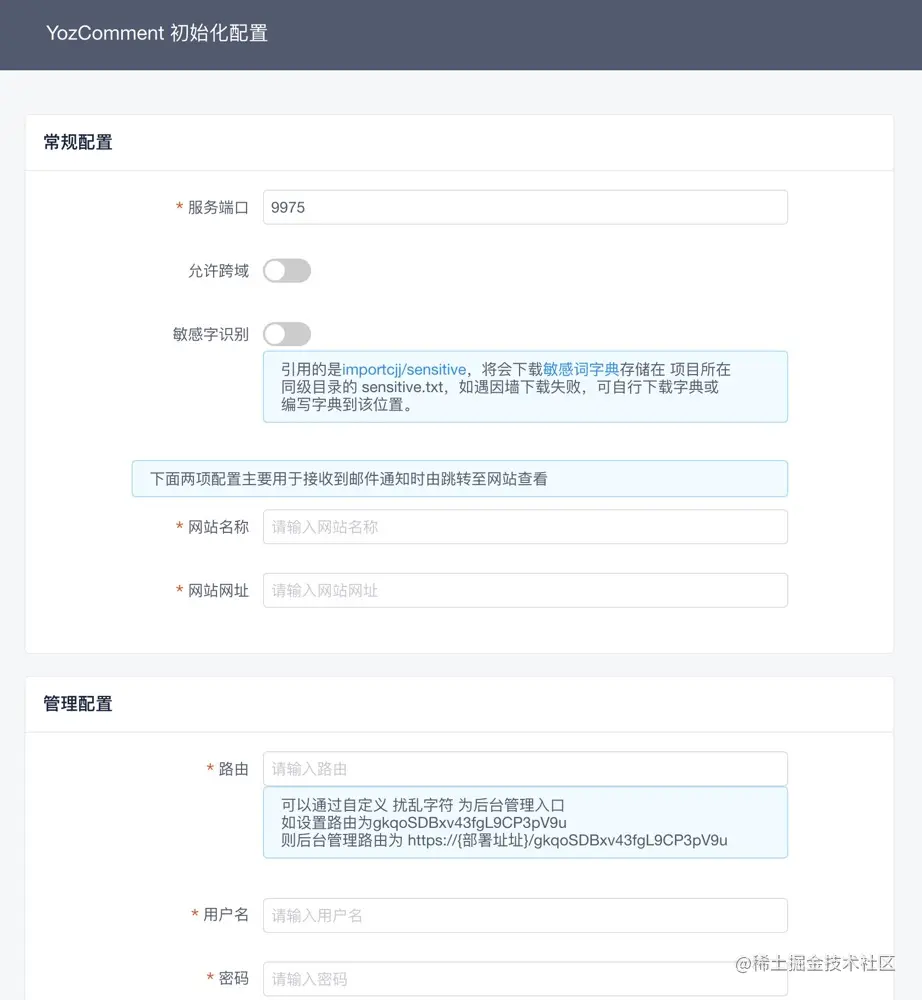This screenshot has height=1000, width=922.
Task: Click the 服务端口 input with 9975
Action: [525, 207]
